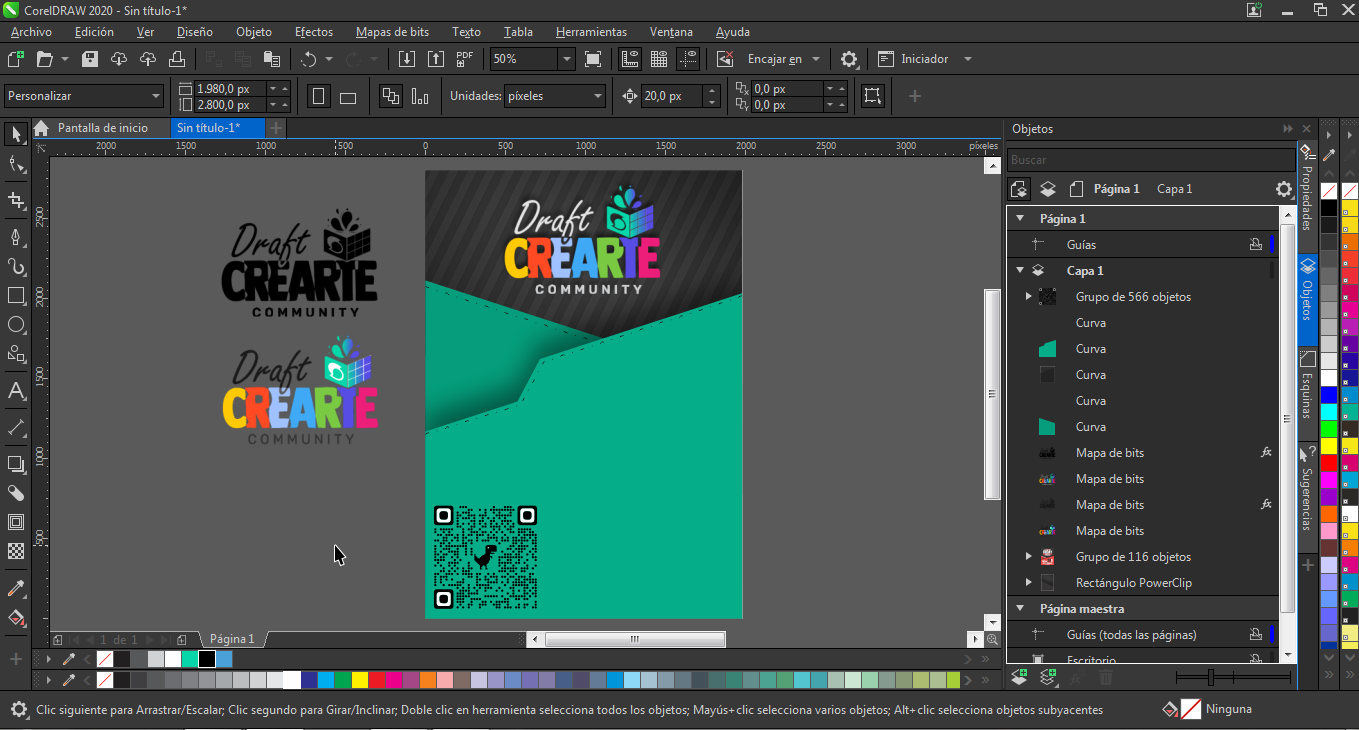
Task: Switch to the Pantalla de inicio tab
Action: coord(102,128)
